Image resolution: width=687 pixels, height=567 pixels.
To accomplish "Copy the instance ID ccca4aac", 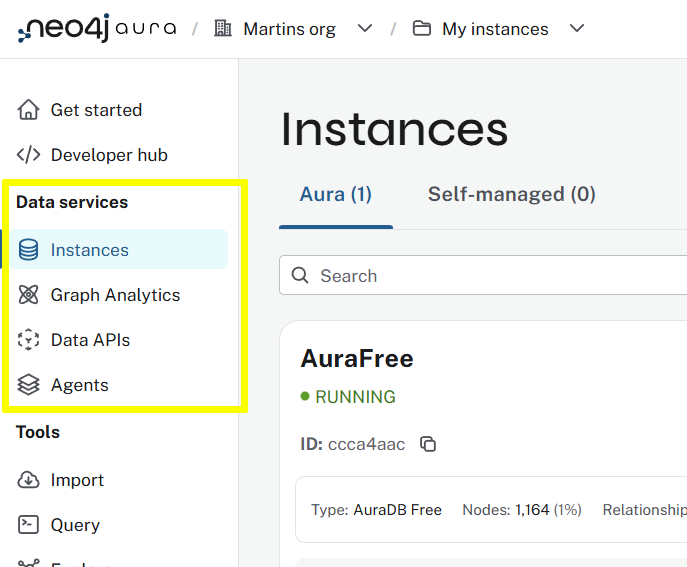I will pyautogui.click(x=428, y=444).
